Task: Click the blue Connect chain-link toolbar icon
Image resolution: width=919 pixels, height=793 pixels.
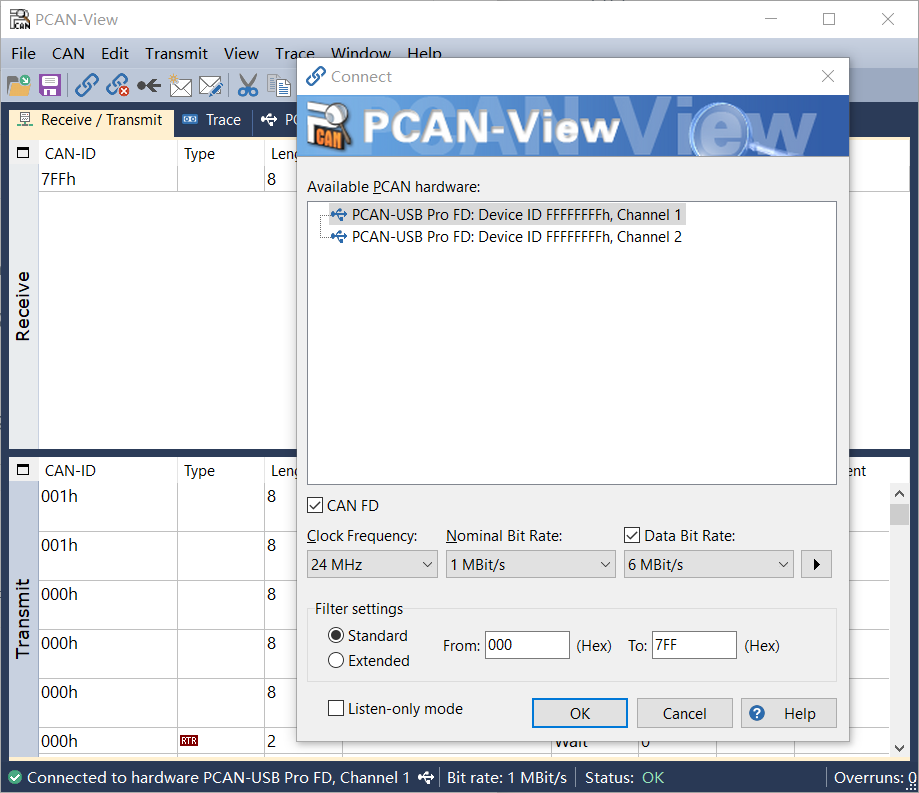Action: pyautogui.click(x=87, y=86)
